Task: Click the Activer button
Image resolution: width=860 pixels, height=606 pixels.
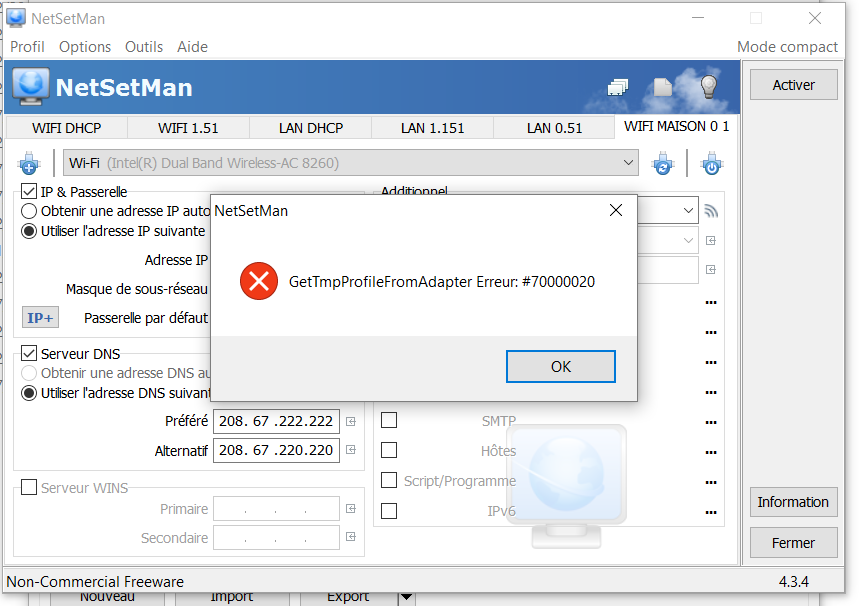Action: [794, 85]
